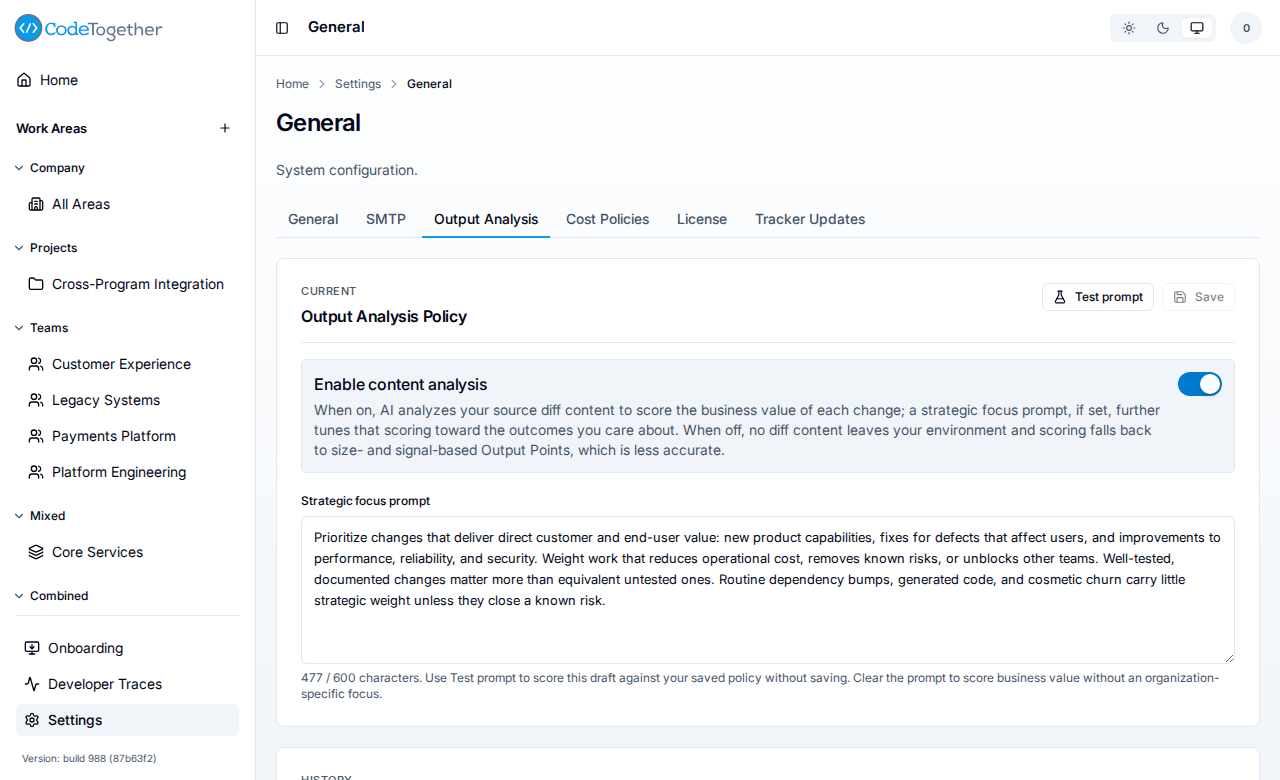Click the All Areas building icon

pyautogui.click(x=36, y=204)
